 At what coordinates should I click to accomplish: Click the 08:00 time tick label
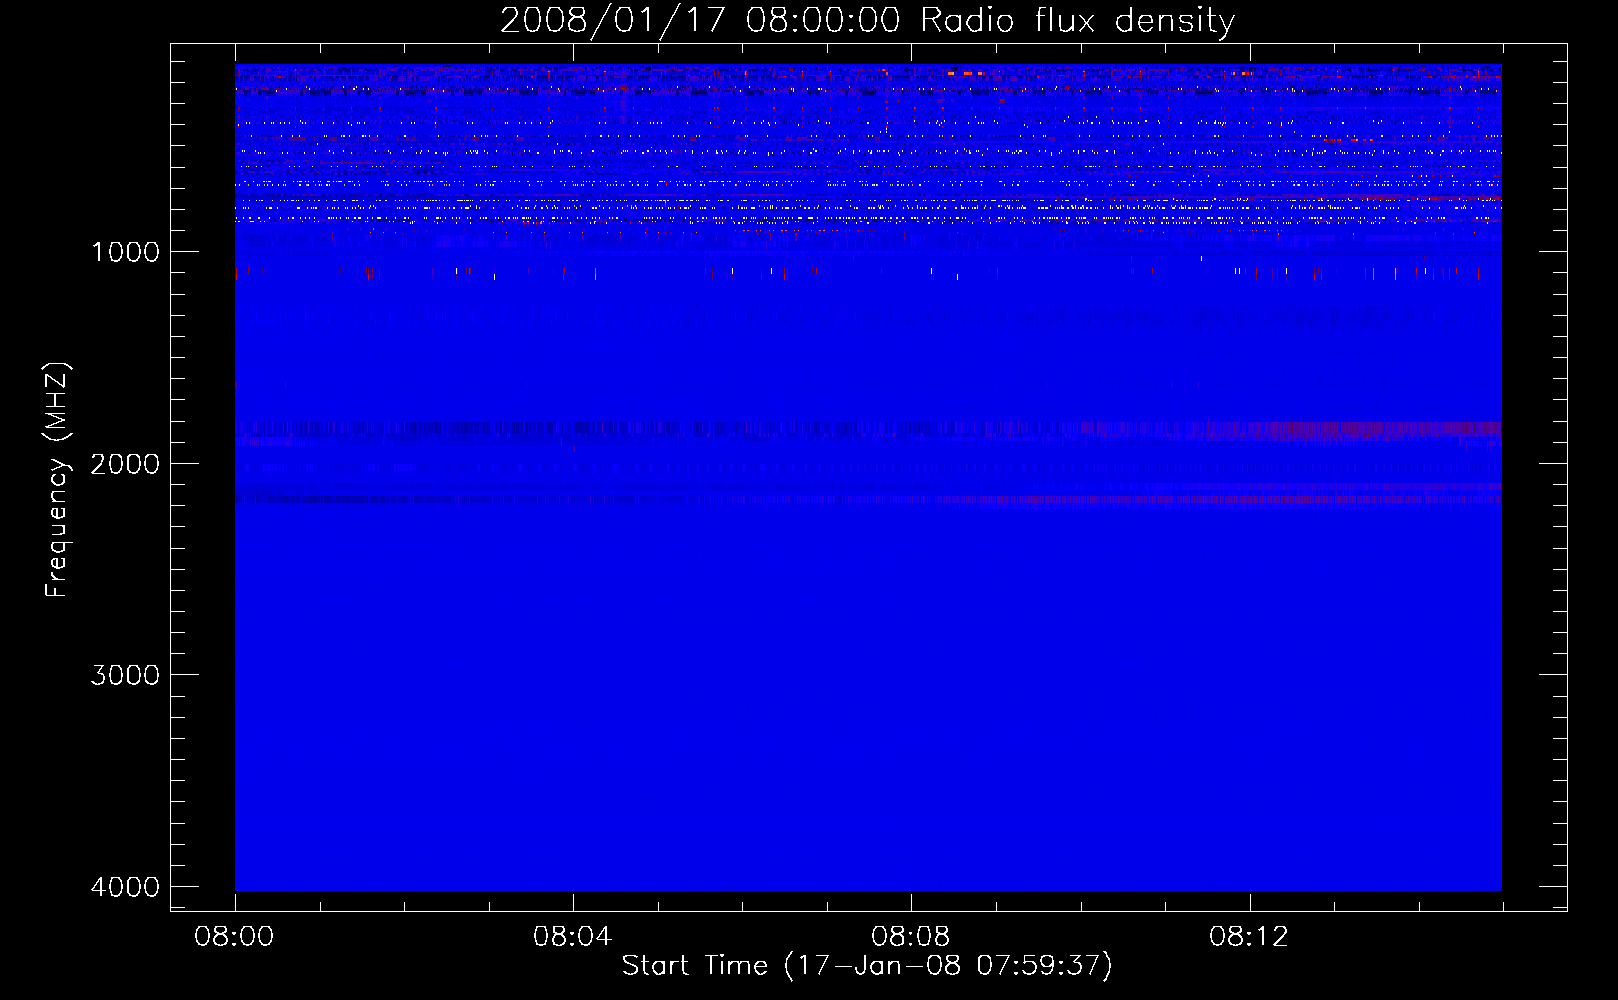(x=234, y=937)
